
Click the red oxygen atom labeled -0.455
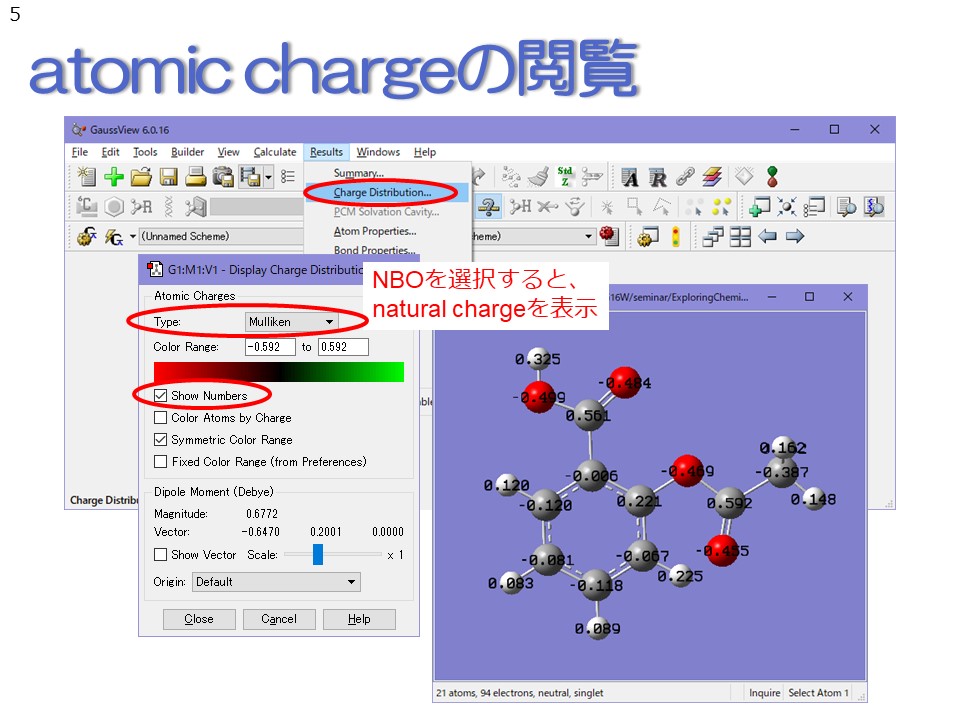pos(722,550)
